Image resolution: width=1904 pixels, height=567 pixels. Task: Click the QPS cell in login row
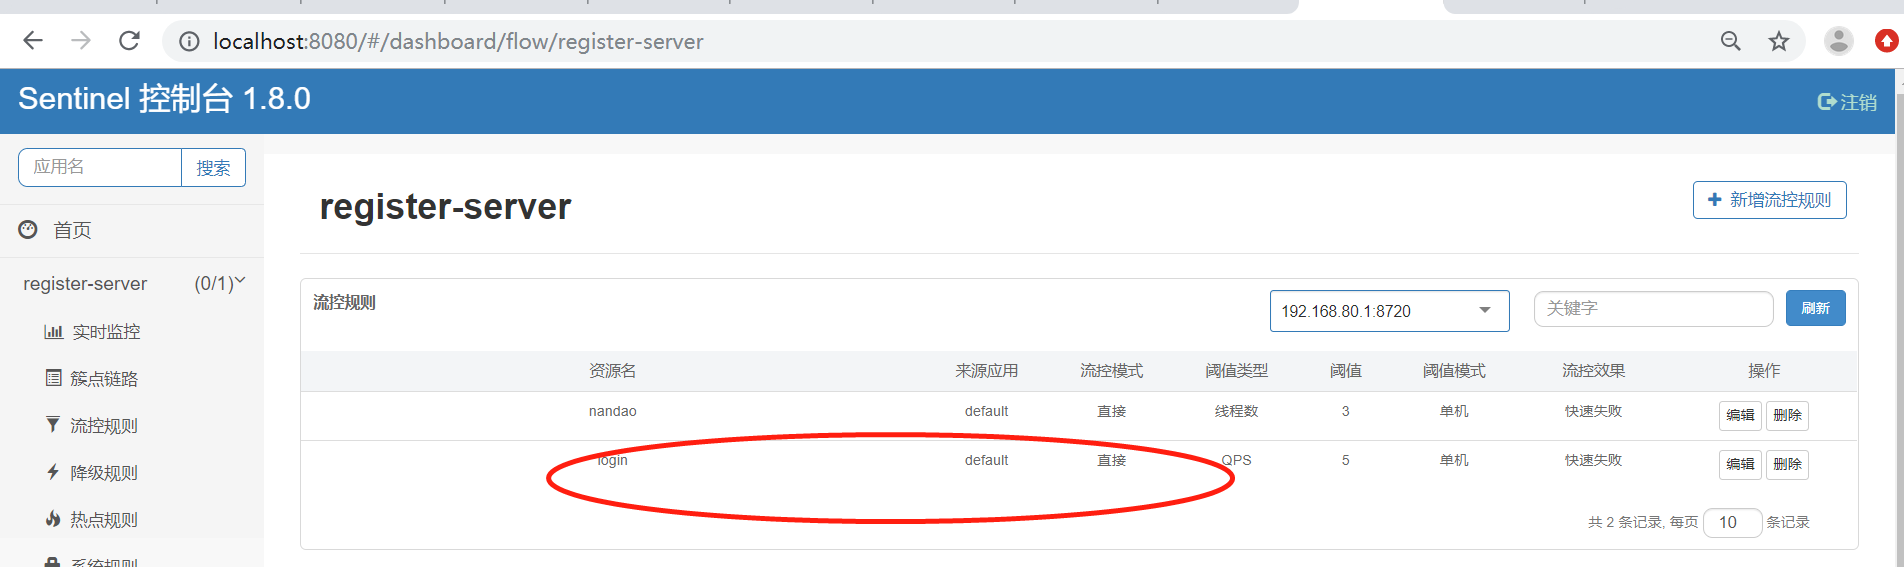1236,460
